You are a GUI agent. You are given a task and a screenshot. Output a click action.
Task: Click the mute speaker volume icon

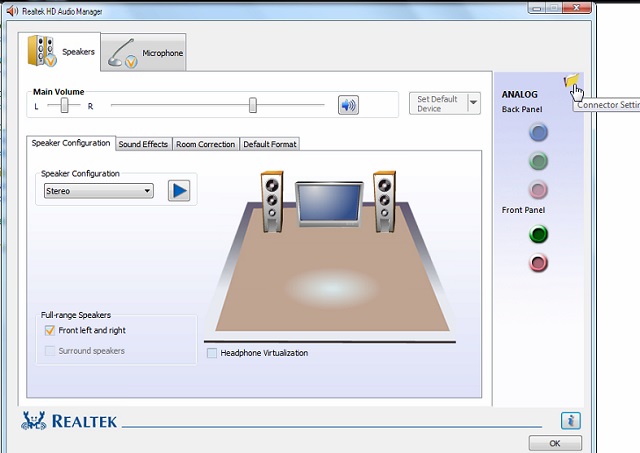click(348, 104)
